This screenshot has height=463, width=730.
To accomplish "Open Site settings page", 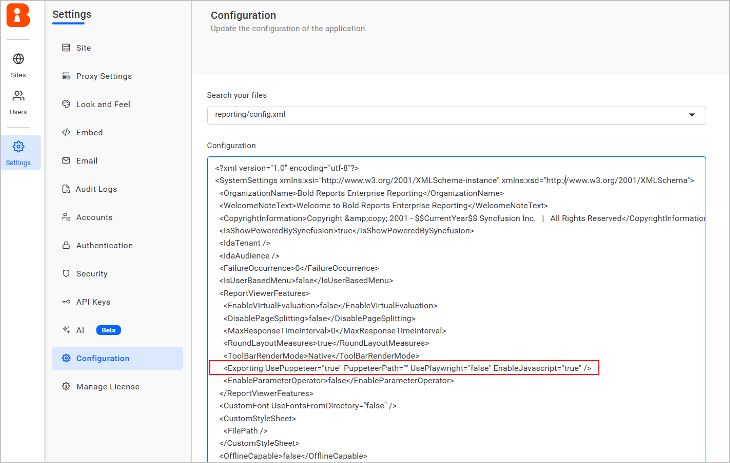I will 84,48.
